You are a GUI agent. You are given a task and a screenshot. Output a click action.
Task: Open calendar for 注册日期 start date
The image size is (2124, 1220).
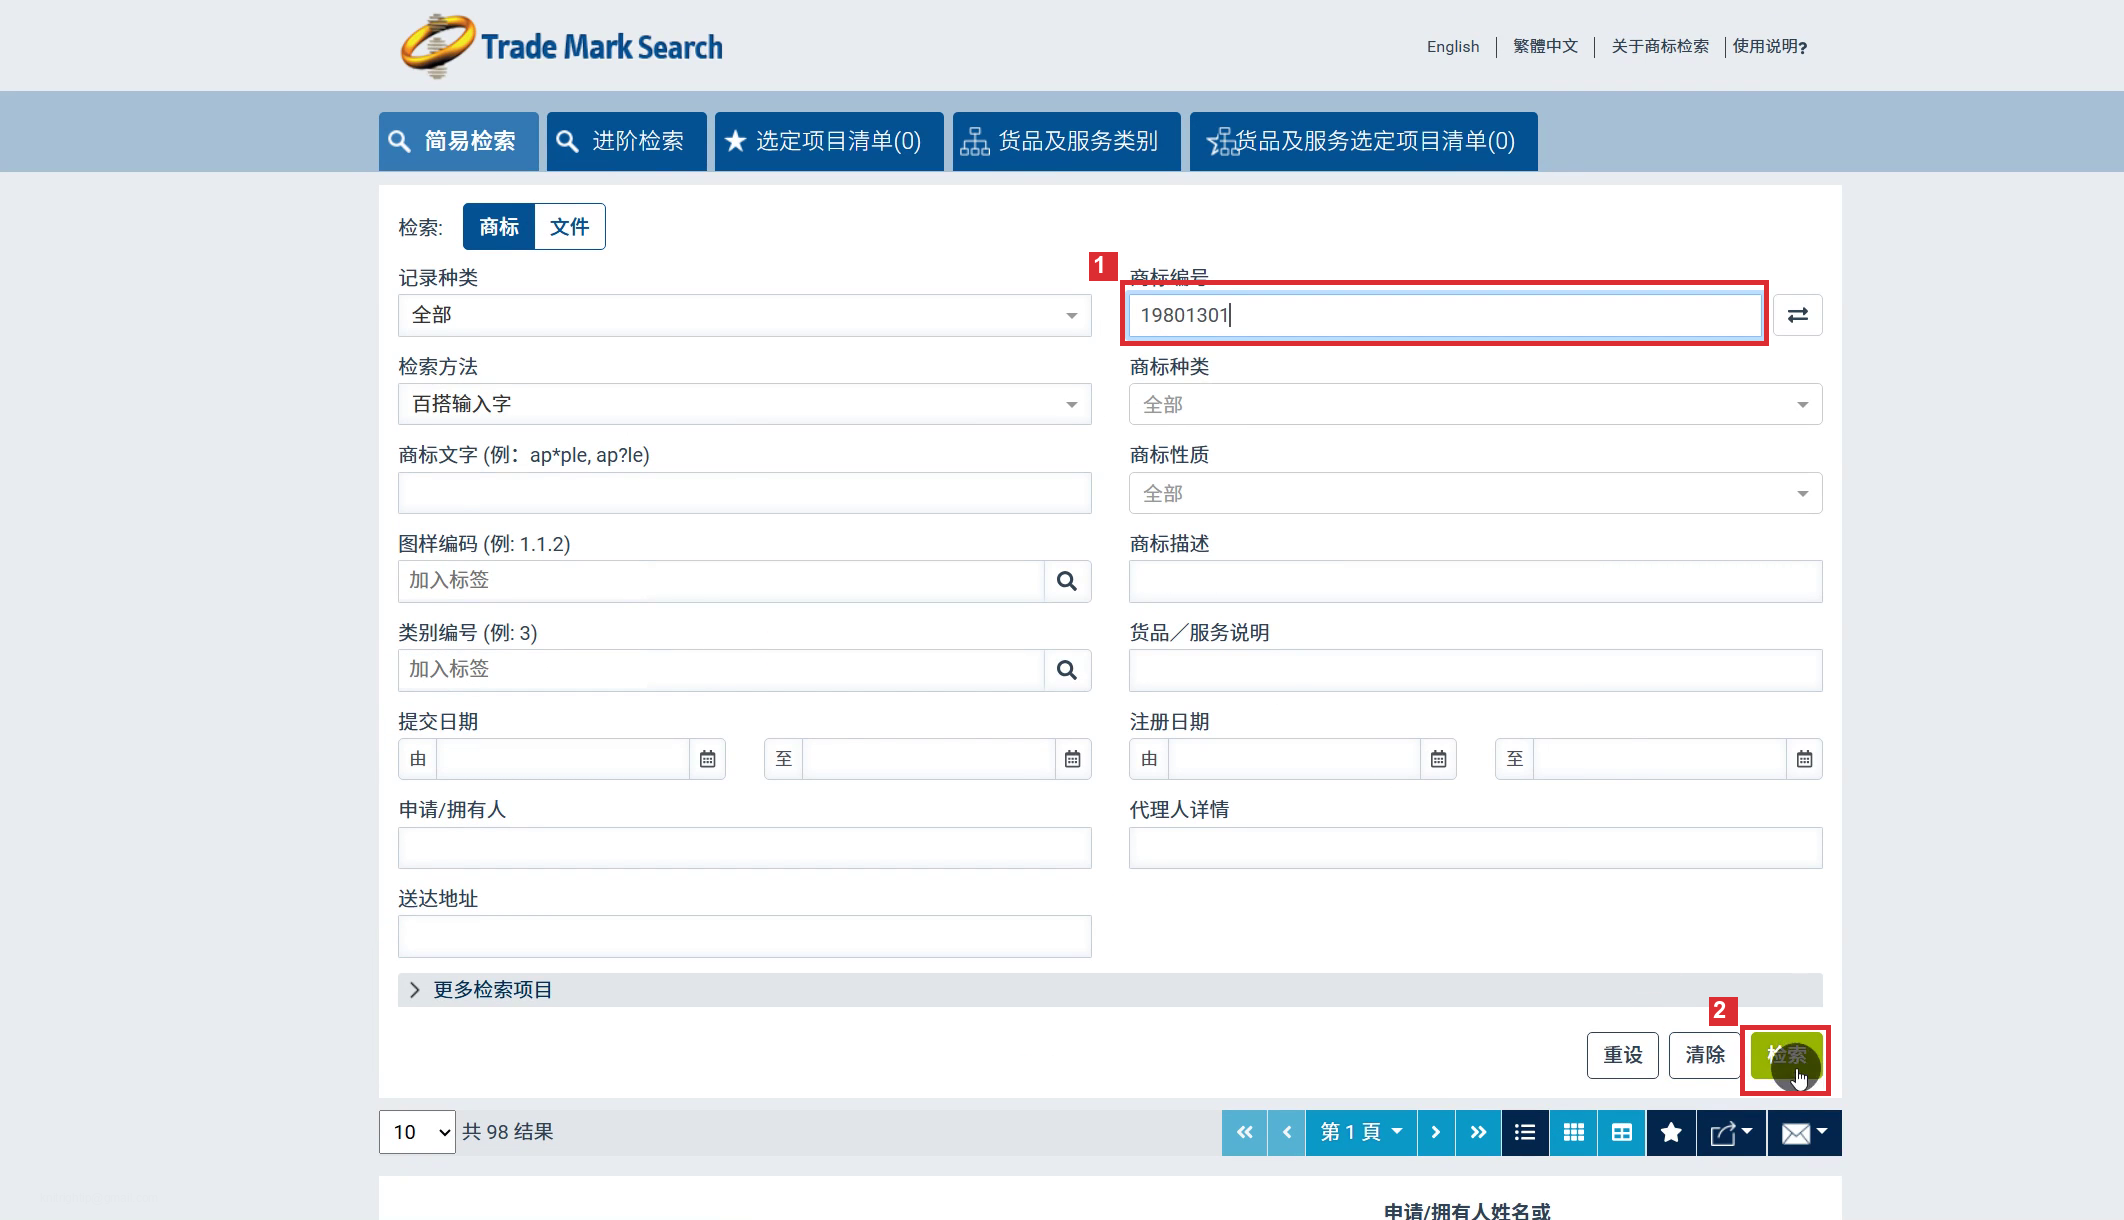(1438, 759)
